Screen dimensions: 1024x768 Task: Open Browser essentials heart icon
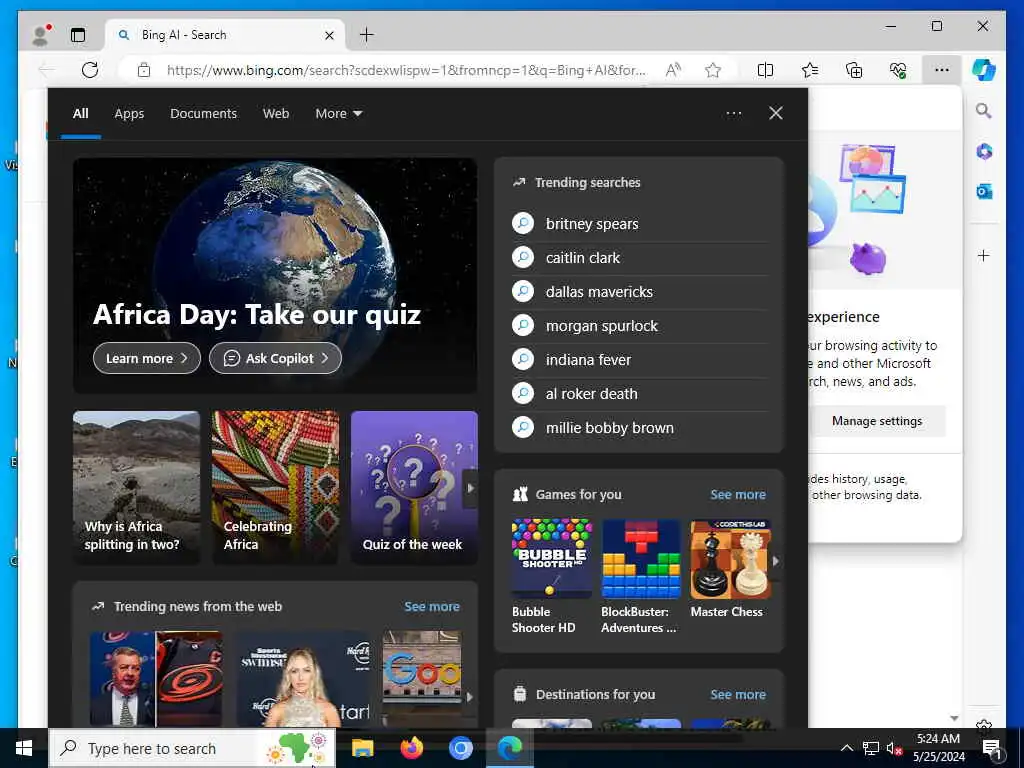click(898, 70)
